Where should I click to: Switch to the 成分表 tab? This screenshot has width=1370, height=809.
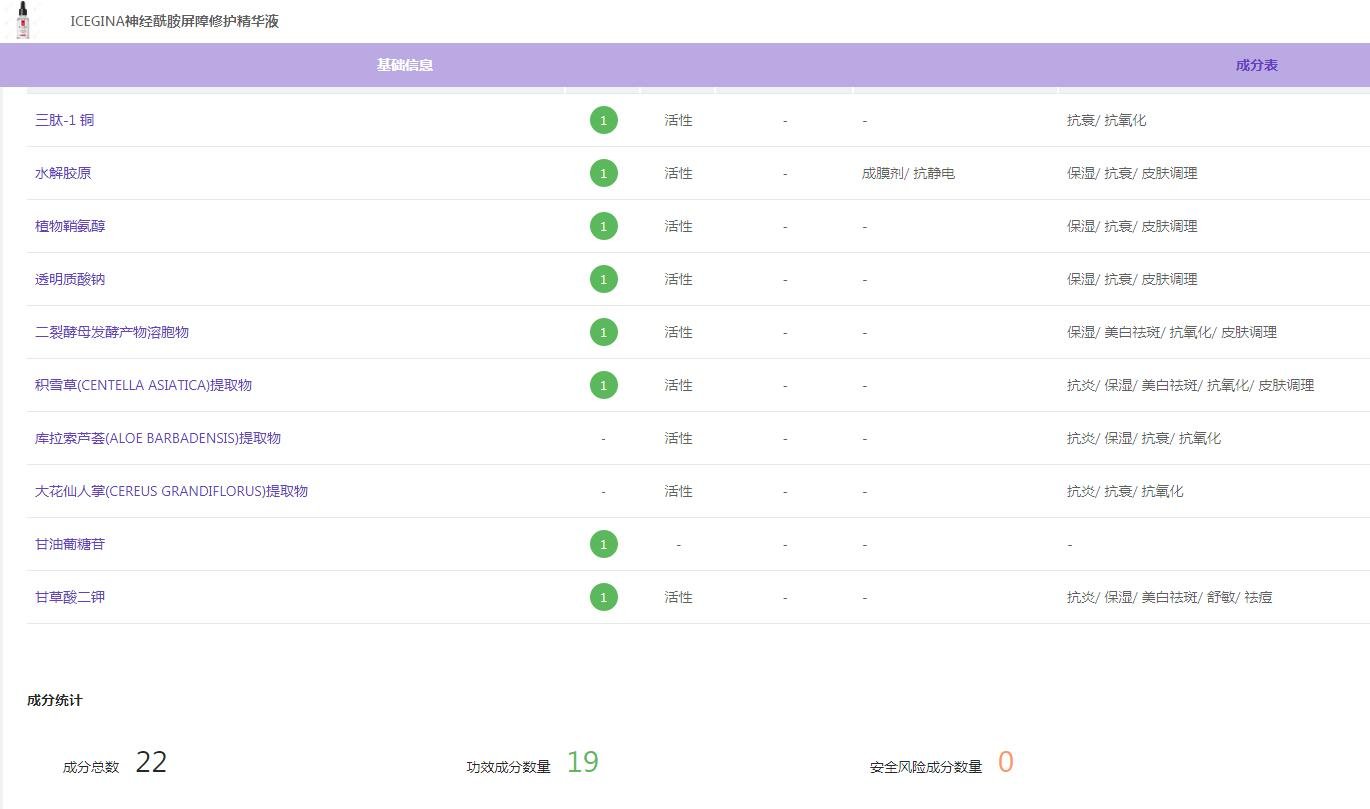pyautogui.click(x=1256, y=65)
